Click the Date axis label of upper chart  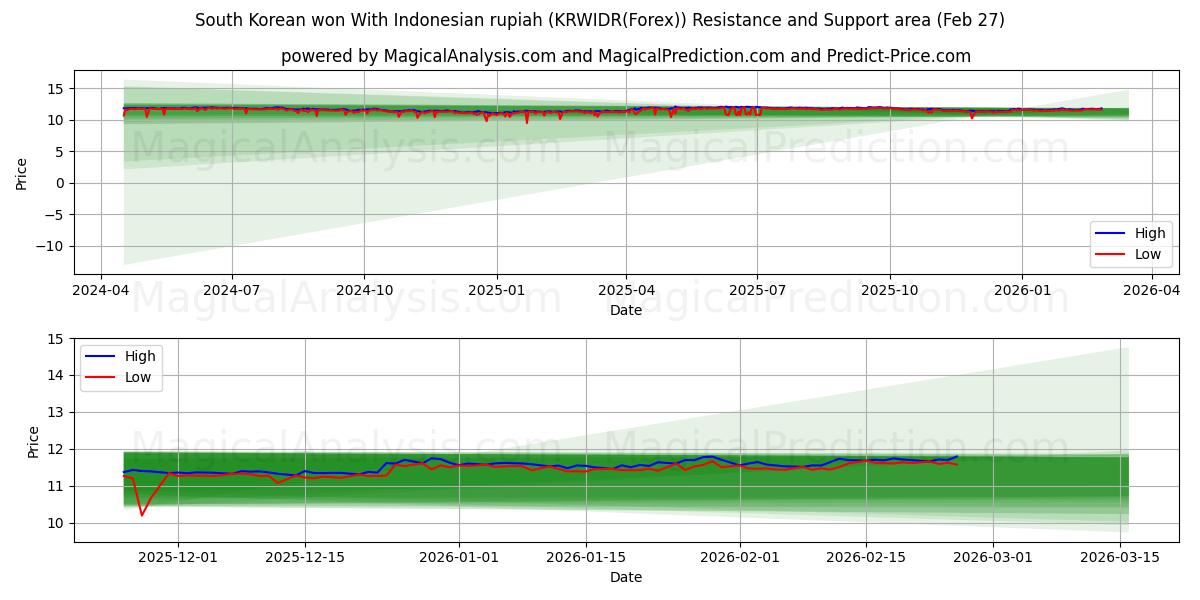[x=626, y=310]
